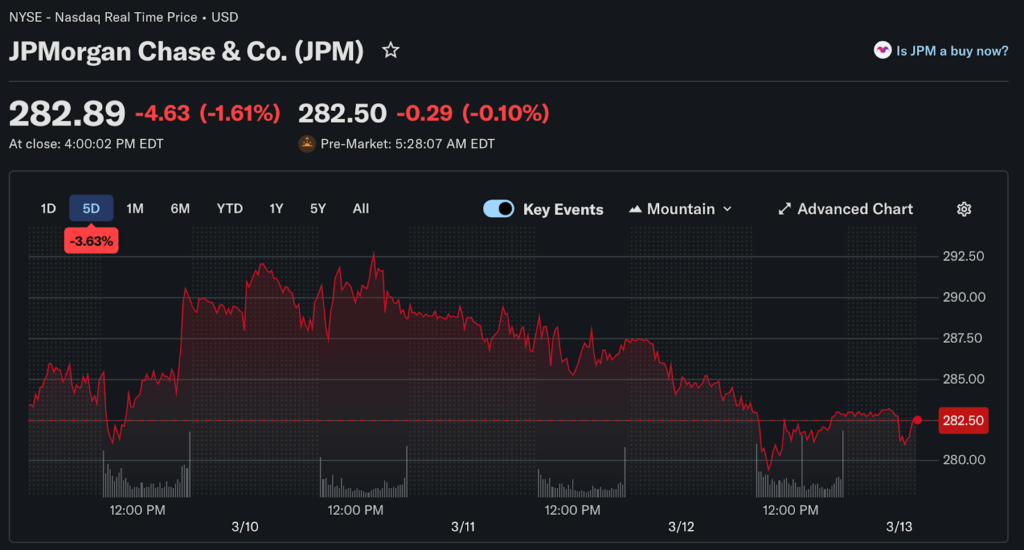The height and width of the screenshot is (550, 1024).
Task: Show the All time range
Action: coord(361,209)
